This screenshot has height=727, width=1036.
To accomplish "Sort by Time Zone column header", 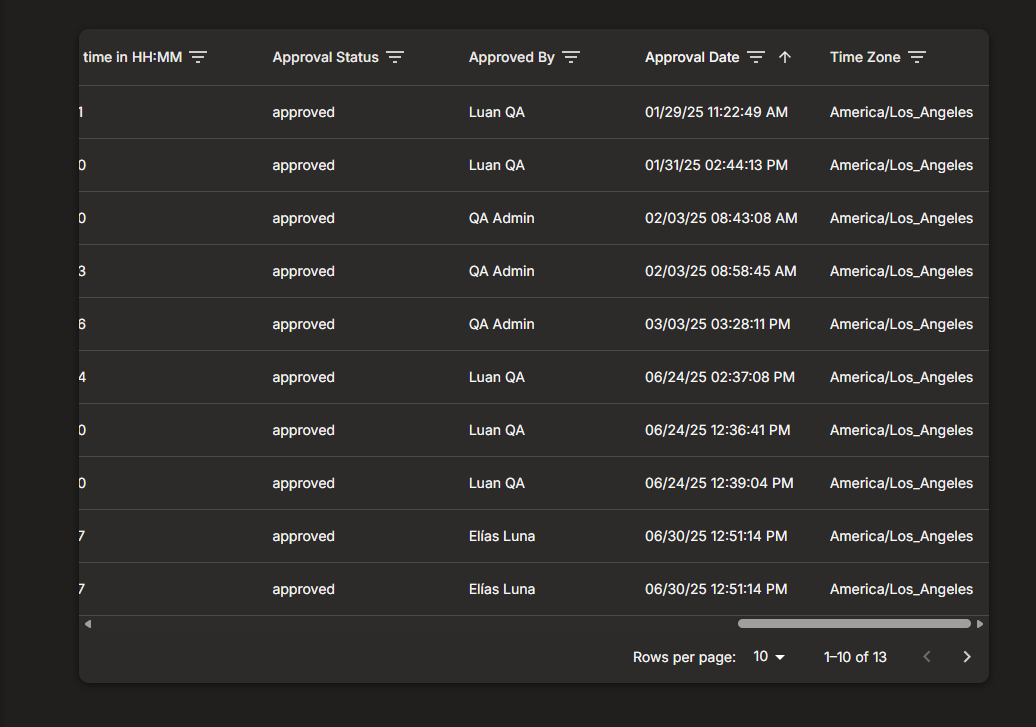I will (x=866, y=57).
